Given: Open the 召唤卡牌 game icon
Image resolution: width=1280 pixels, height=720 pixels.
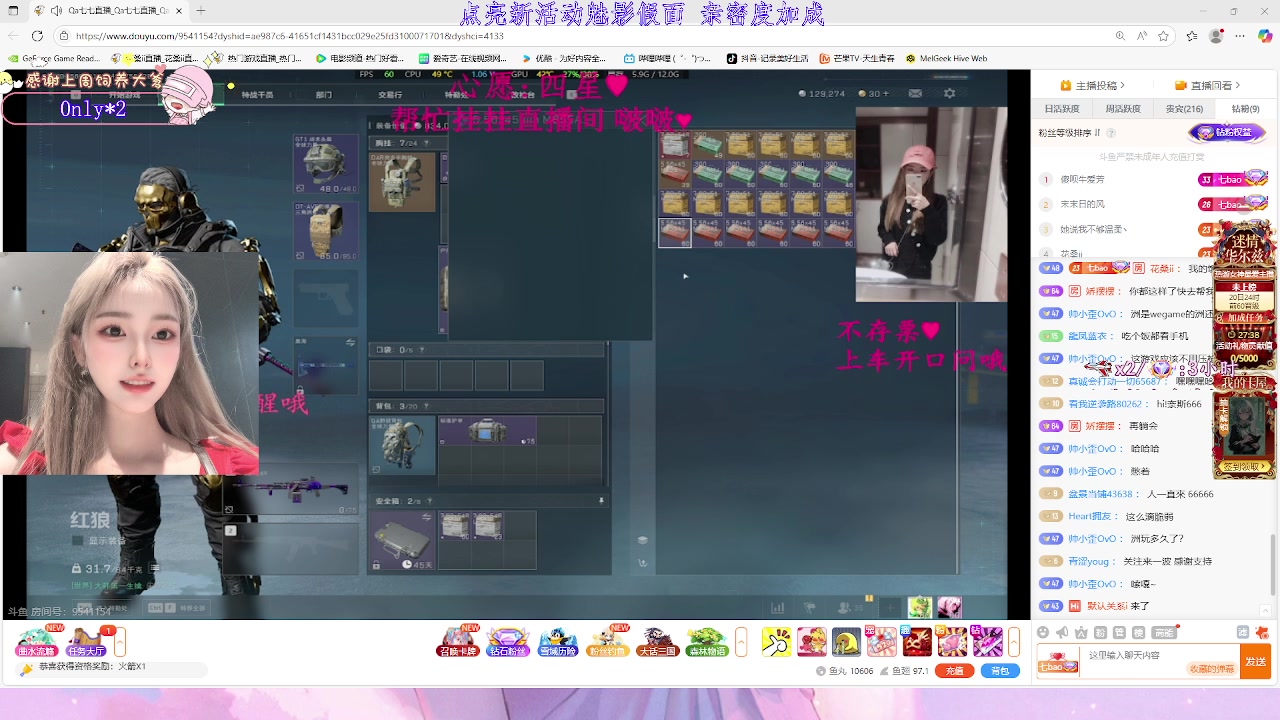Looking at the screenshot, I should 458,641.
